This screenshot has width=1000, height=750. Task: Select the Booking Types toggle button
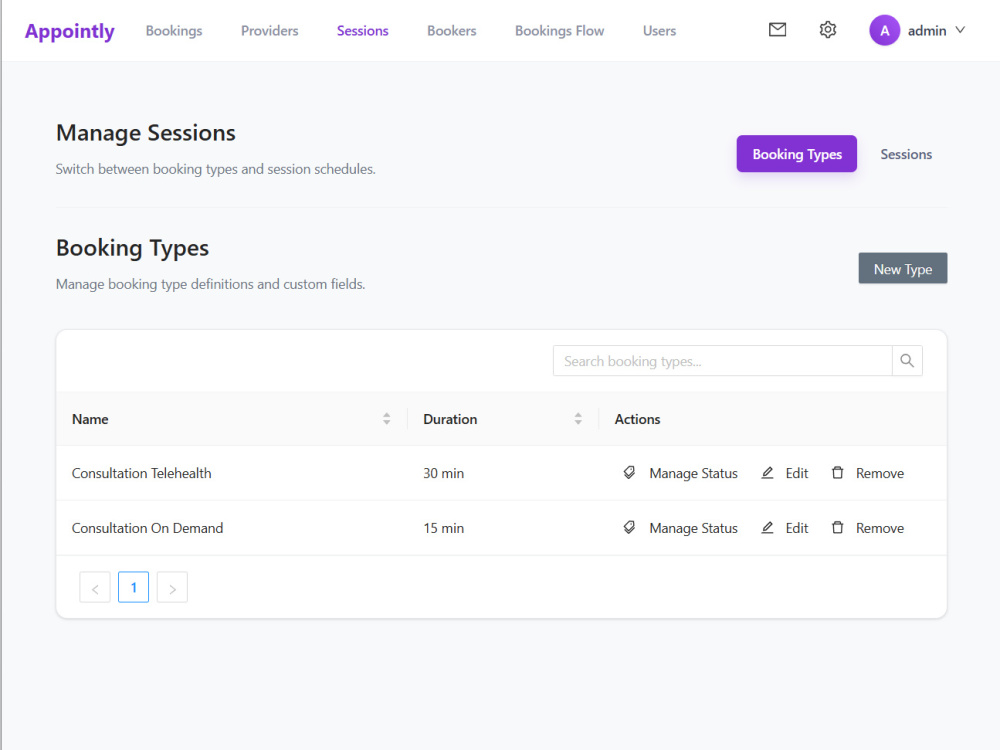[797, 154]
